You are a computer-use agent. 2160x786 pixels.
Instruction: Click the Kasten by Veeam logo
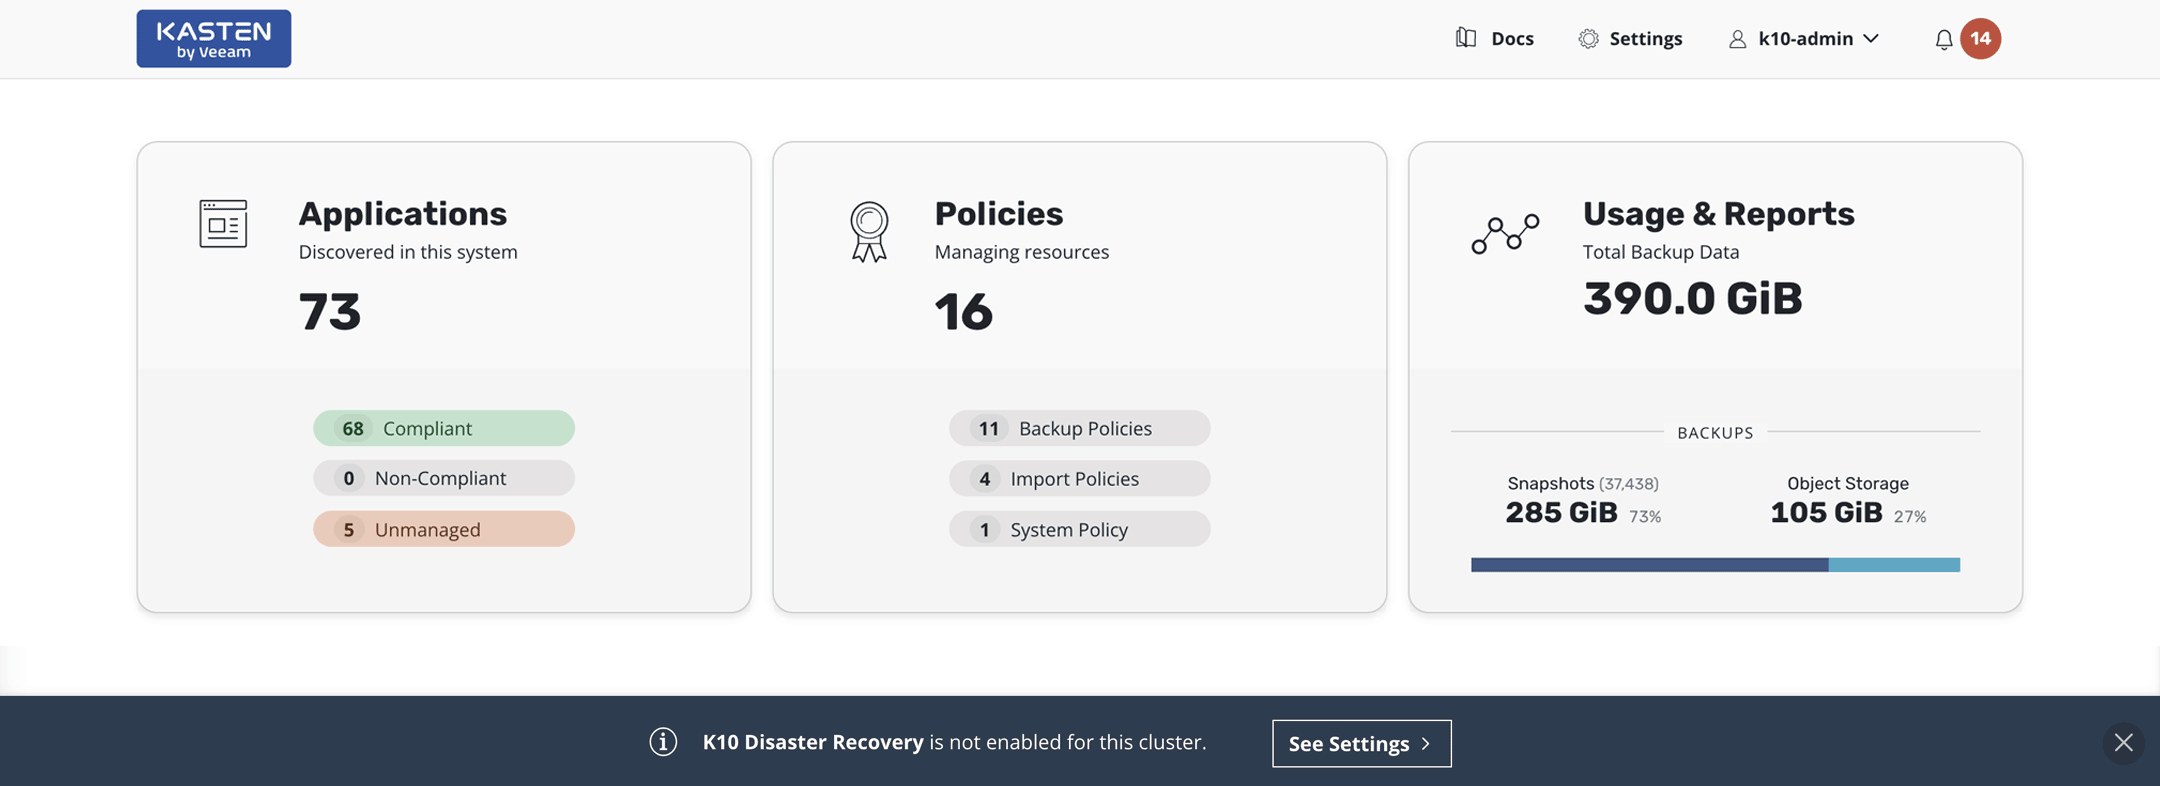tap(214, 39)
